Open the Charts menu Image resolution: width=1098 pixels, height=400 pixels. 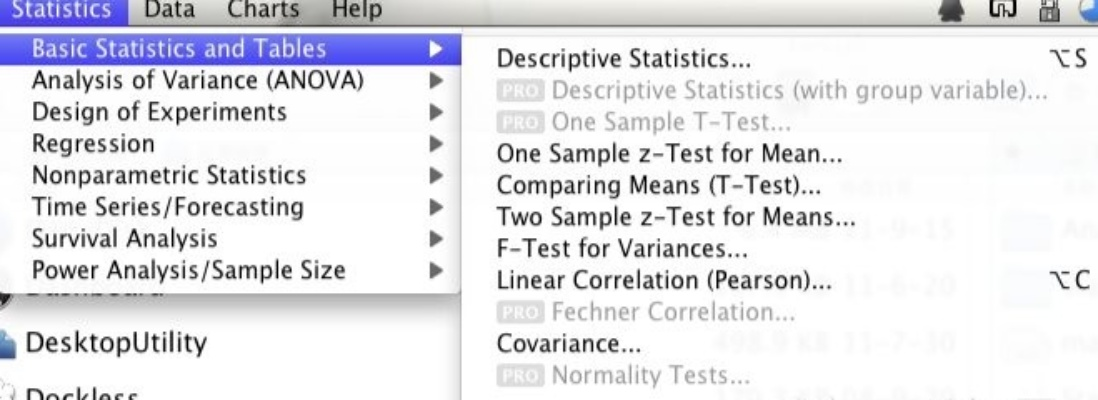263,11
